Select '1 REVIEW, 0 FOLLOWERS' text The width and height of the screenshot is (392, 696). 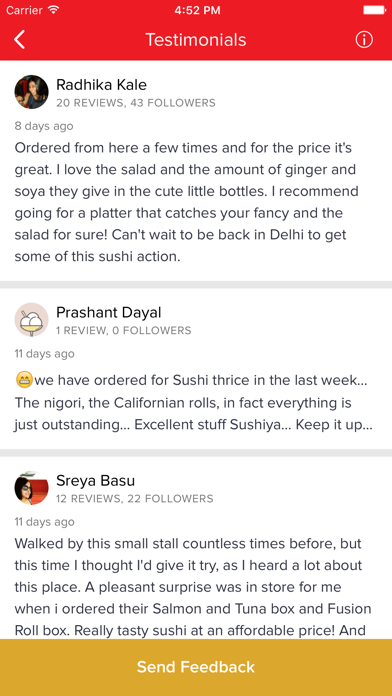point(124,331)
